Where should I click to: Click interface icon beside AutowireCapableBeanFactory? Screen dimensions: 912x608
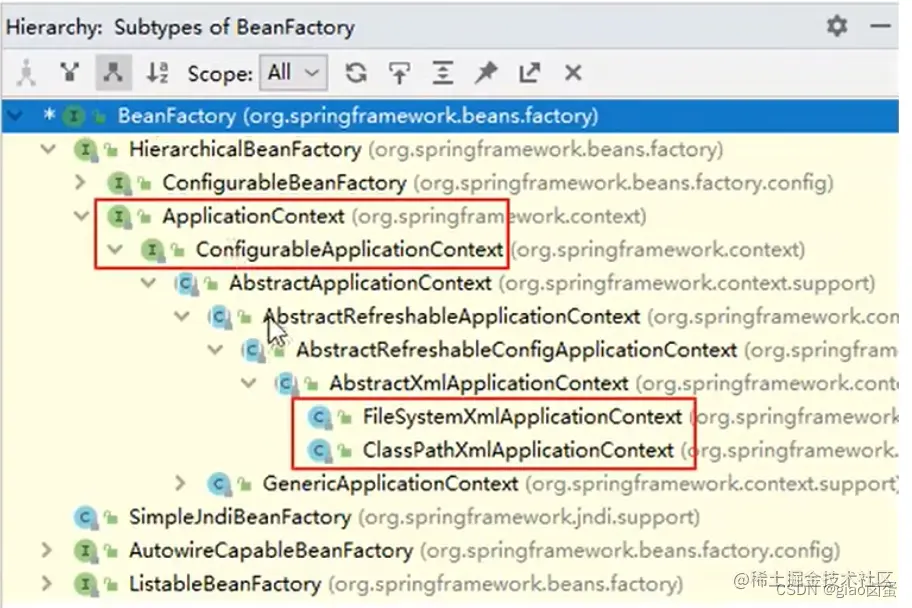click(x=85, y=550)
